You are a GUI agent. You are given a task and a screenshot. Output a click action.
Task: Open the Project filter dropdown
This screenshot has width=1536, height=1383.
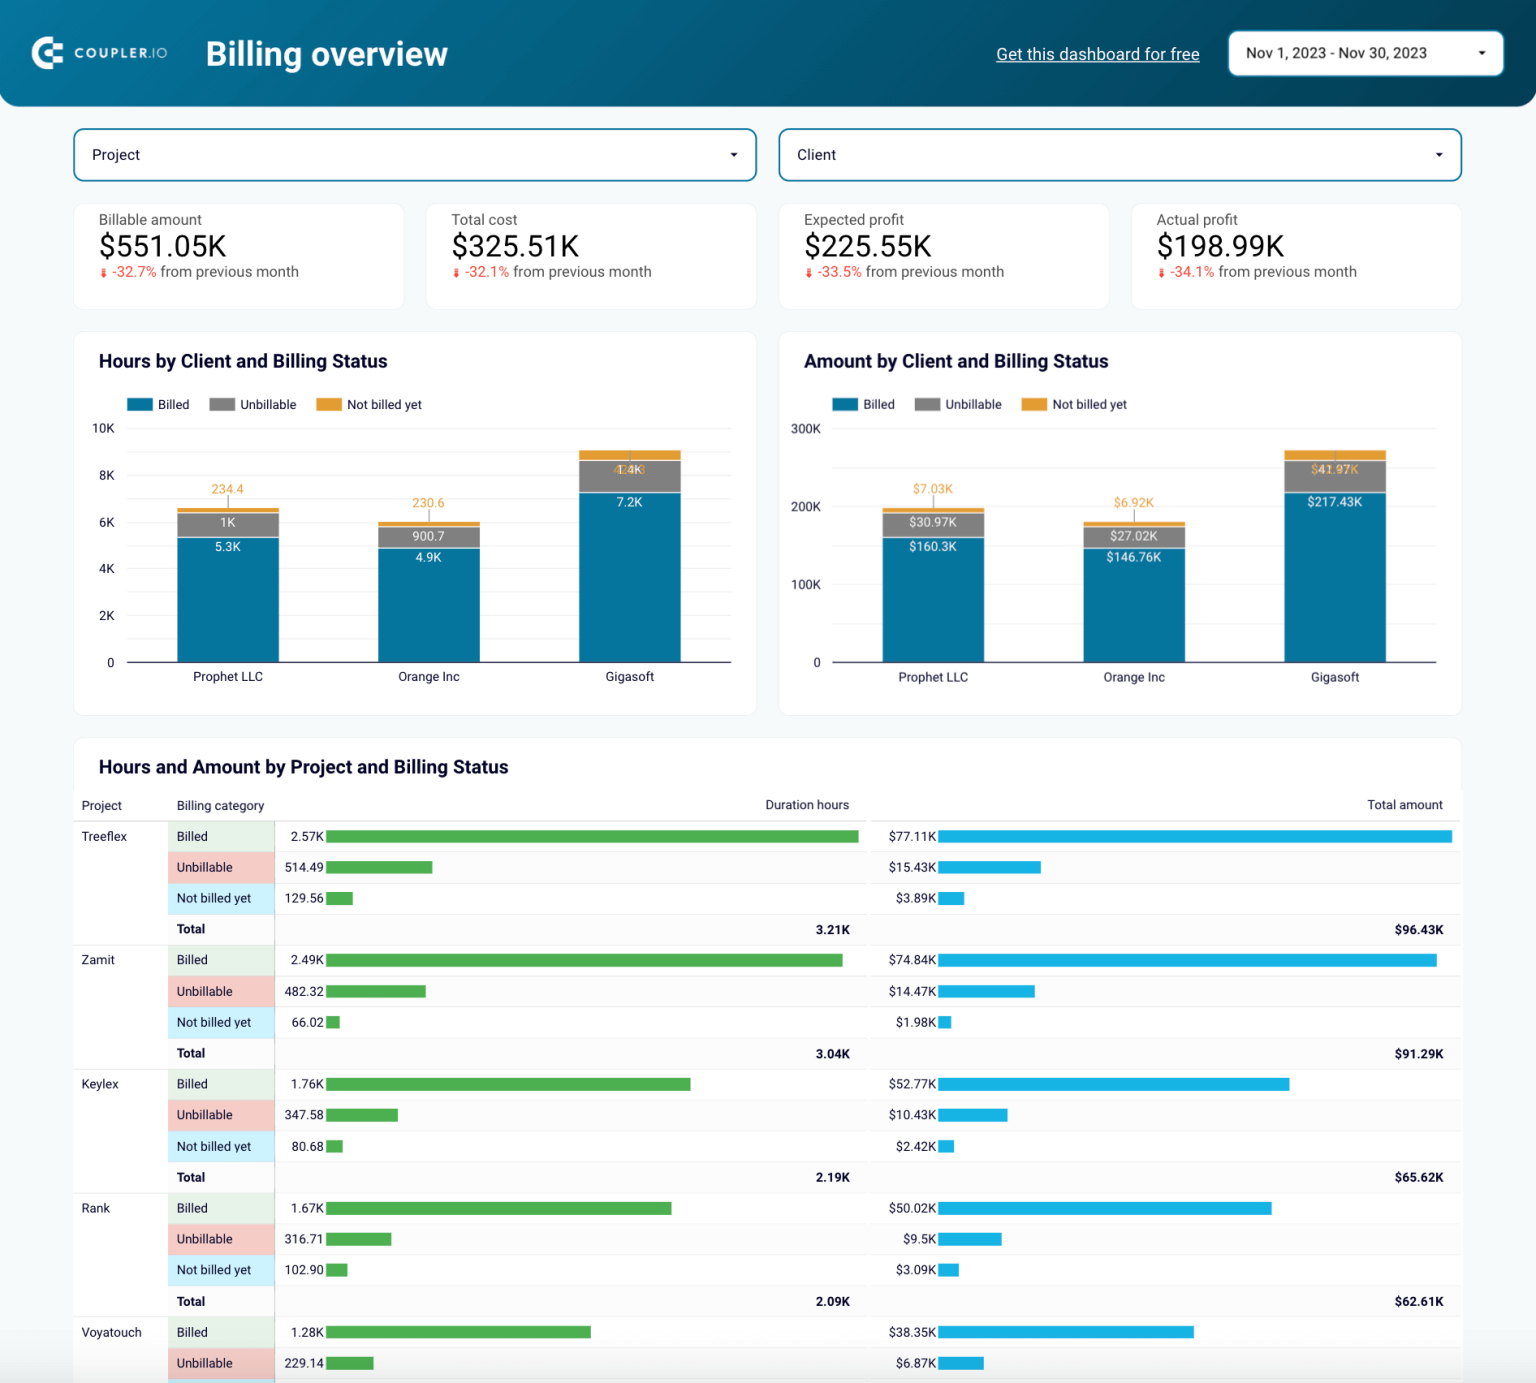(414, 155)
